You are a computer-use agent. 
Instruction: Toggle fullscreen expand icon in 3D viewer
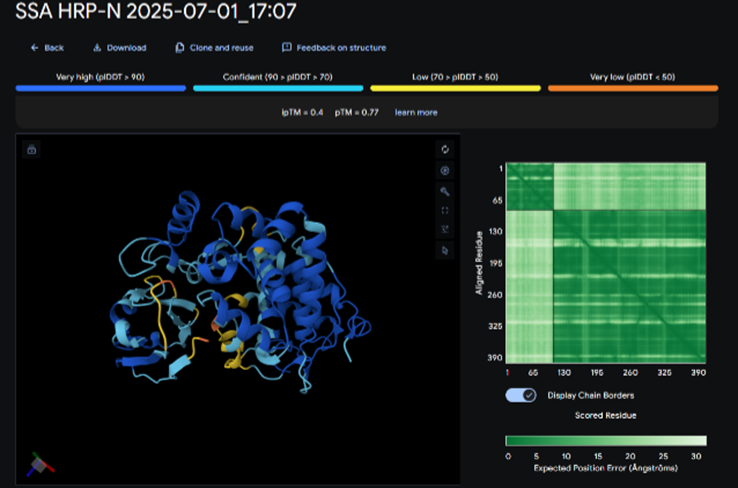[445, 210]
